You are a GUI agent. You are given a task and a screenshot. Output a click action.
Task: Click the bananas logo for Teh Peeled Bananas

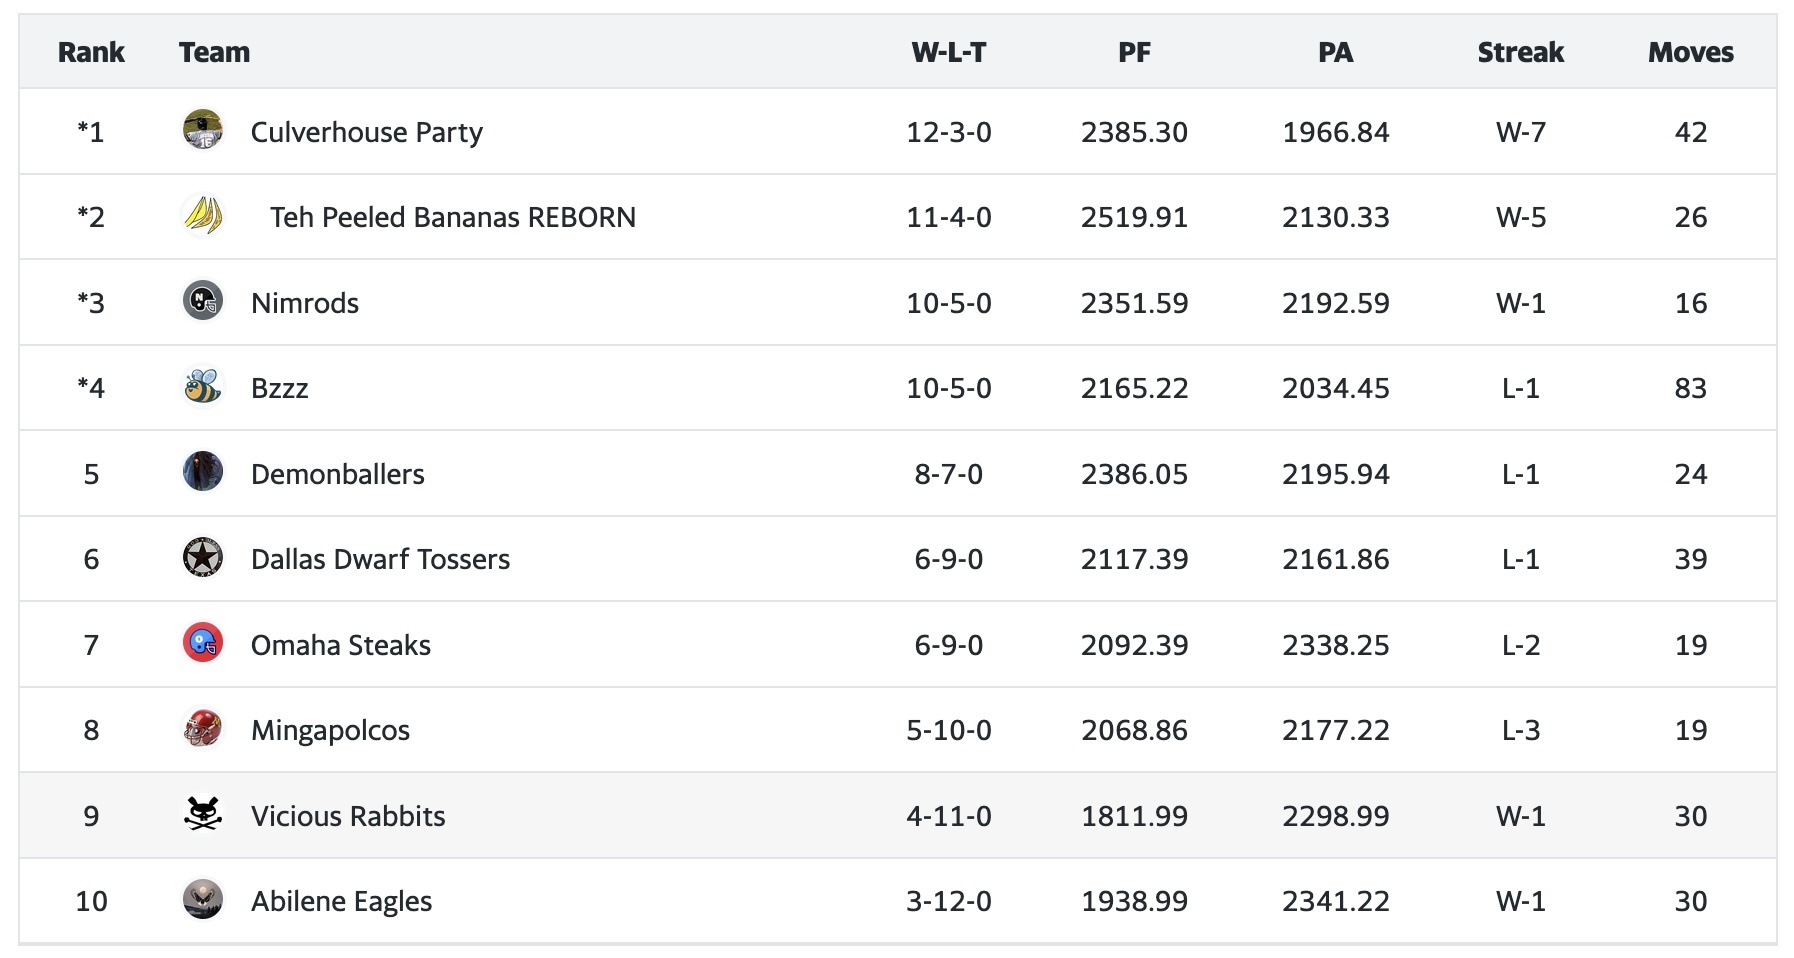pos(202,216)
